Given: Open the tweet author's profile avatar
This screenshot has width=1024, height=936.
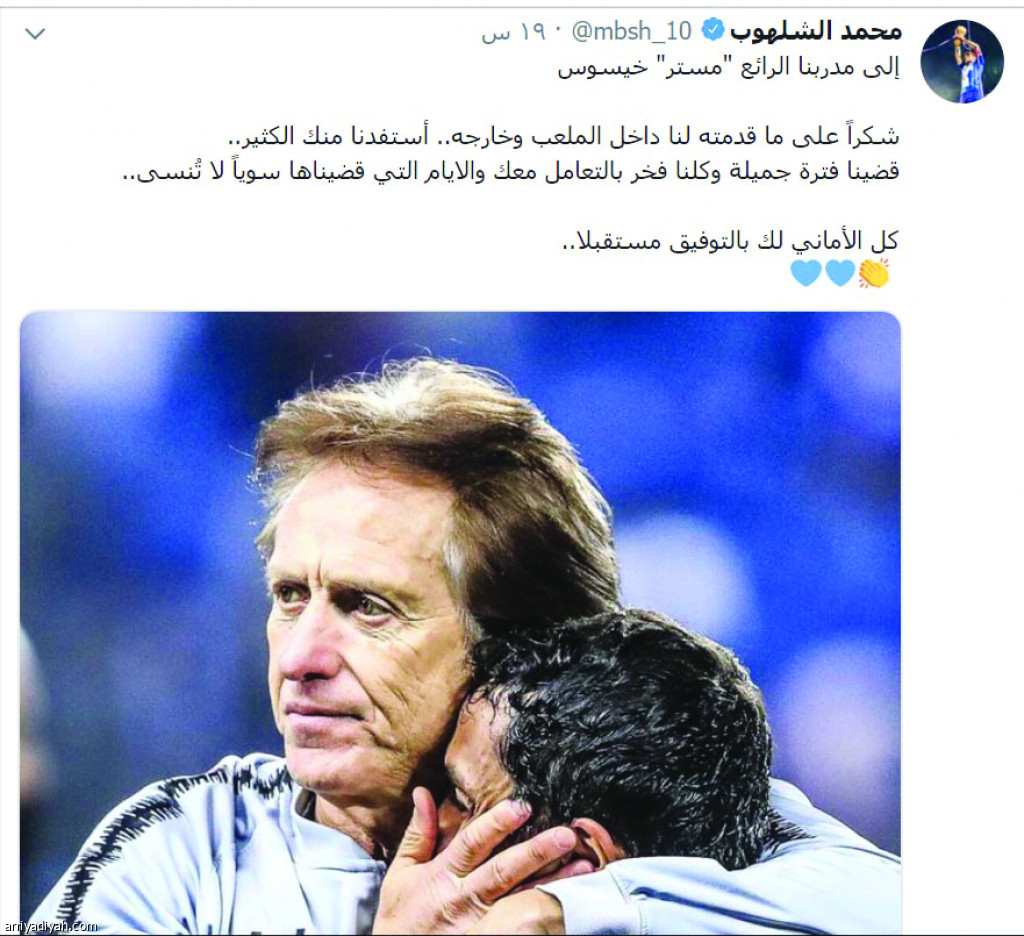Looking at the screenshot, I should coord(961,61).
